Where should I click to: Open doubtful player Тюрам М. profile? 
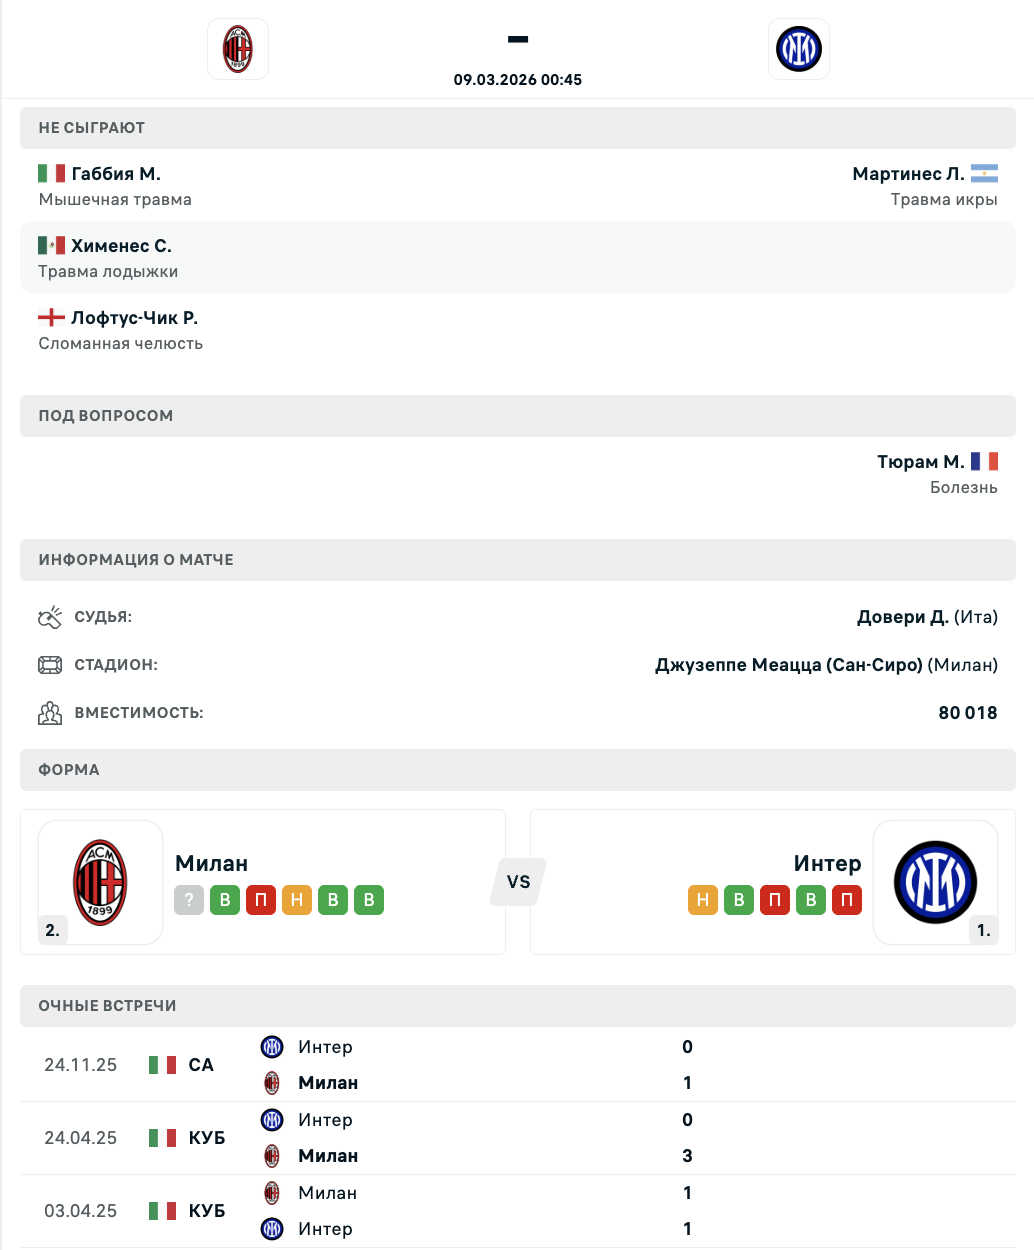(920, 462)
